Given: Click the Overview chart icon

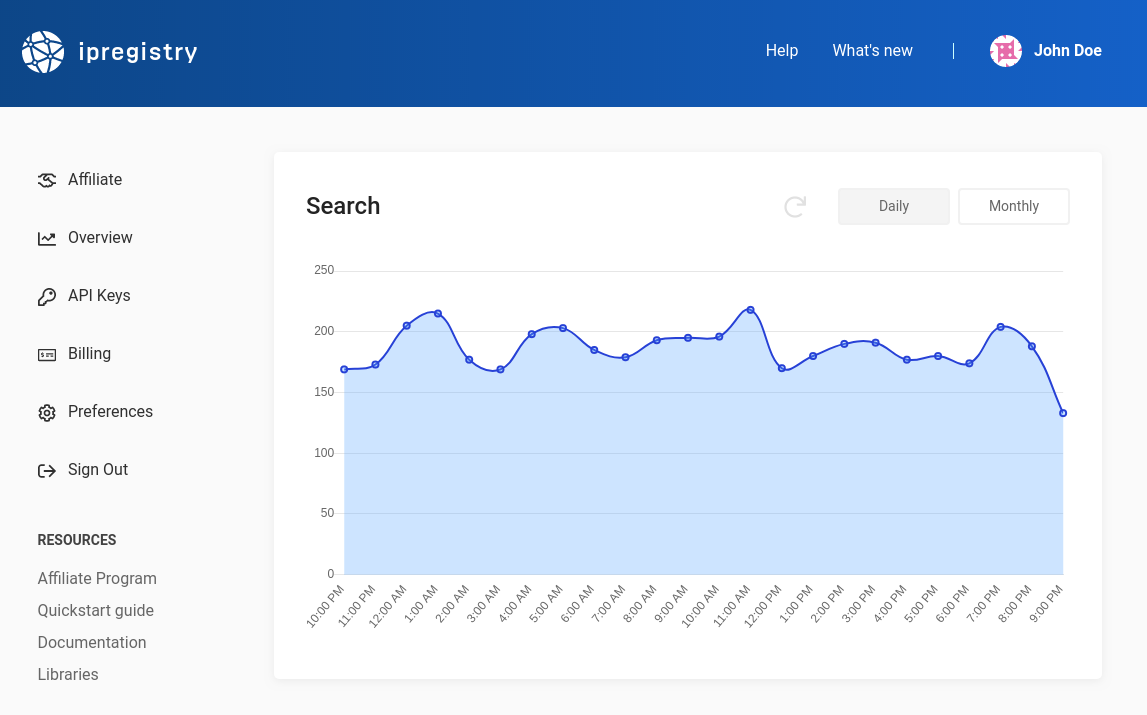Looking at the screenshot, I should (46, 238).
